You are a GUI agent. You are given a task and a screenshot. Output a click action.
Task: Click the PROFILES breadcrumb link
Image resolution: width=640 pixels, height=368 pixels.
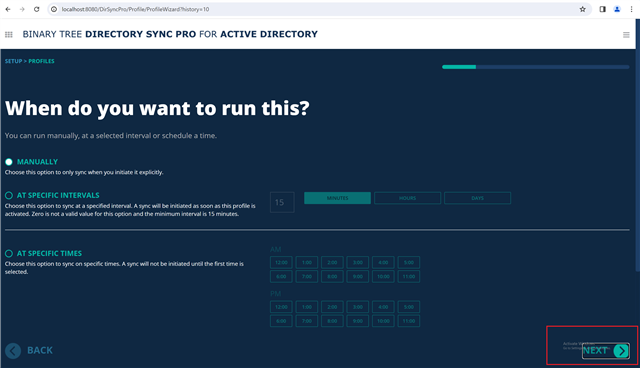point(41,61)
